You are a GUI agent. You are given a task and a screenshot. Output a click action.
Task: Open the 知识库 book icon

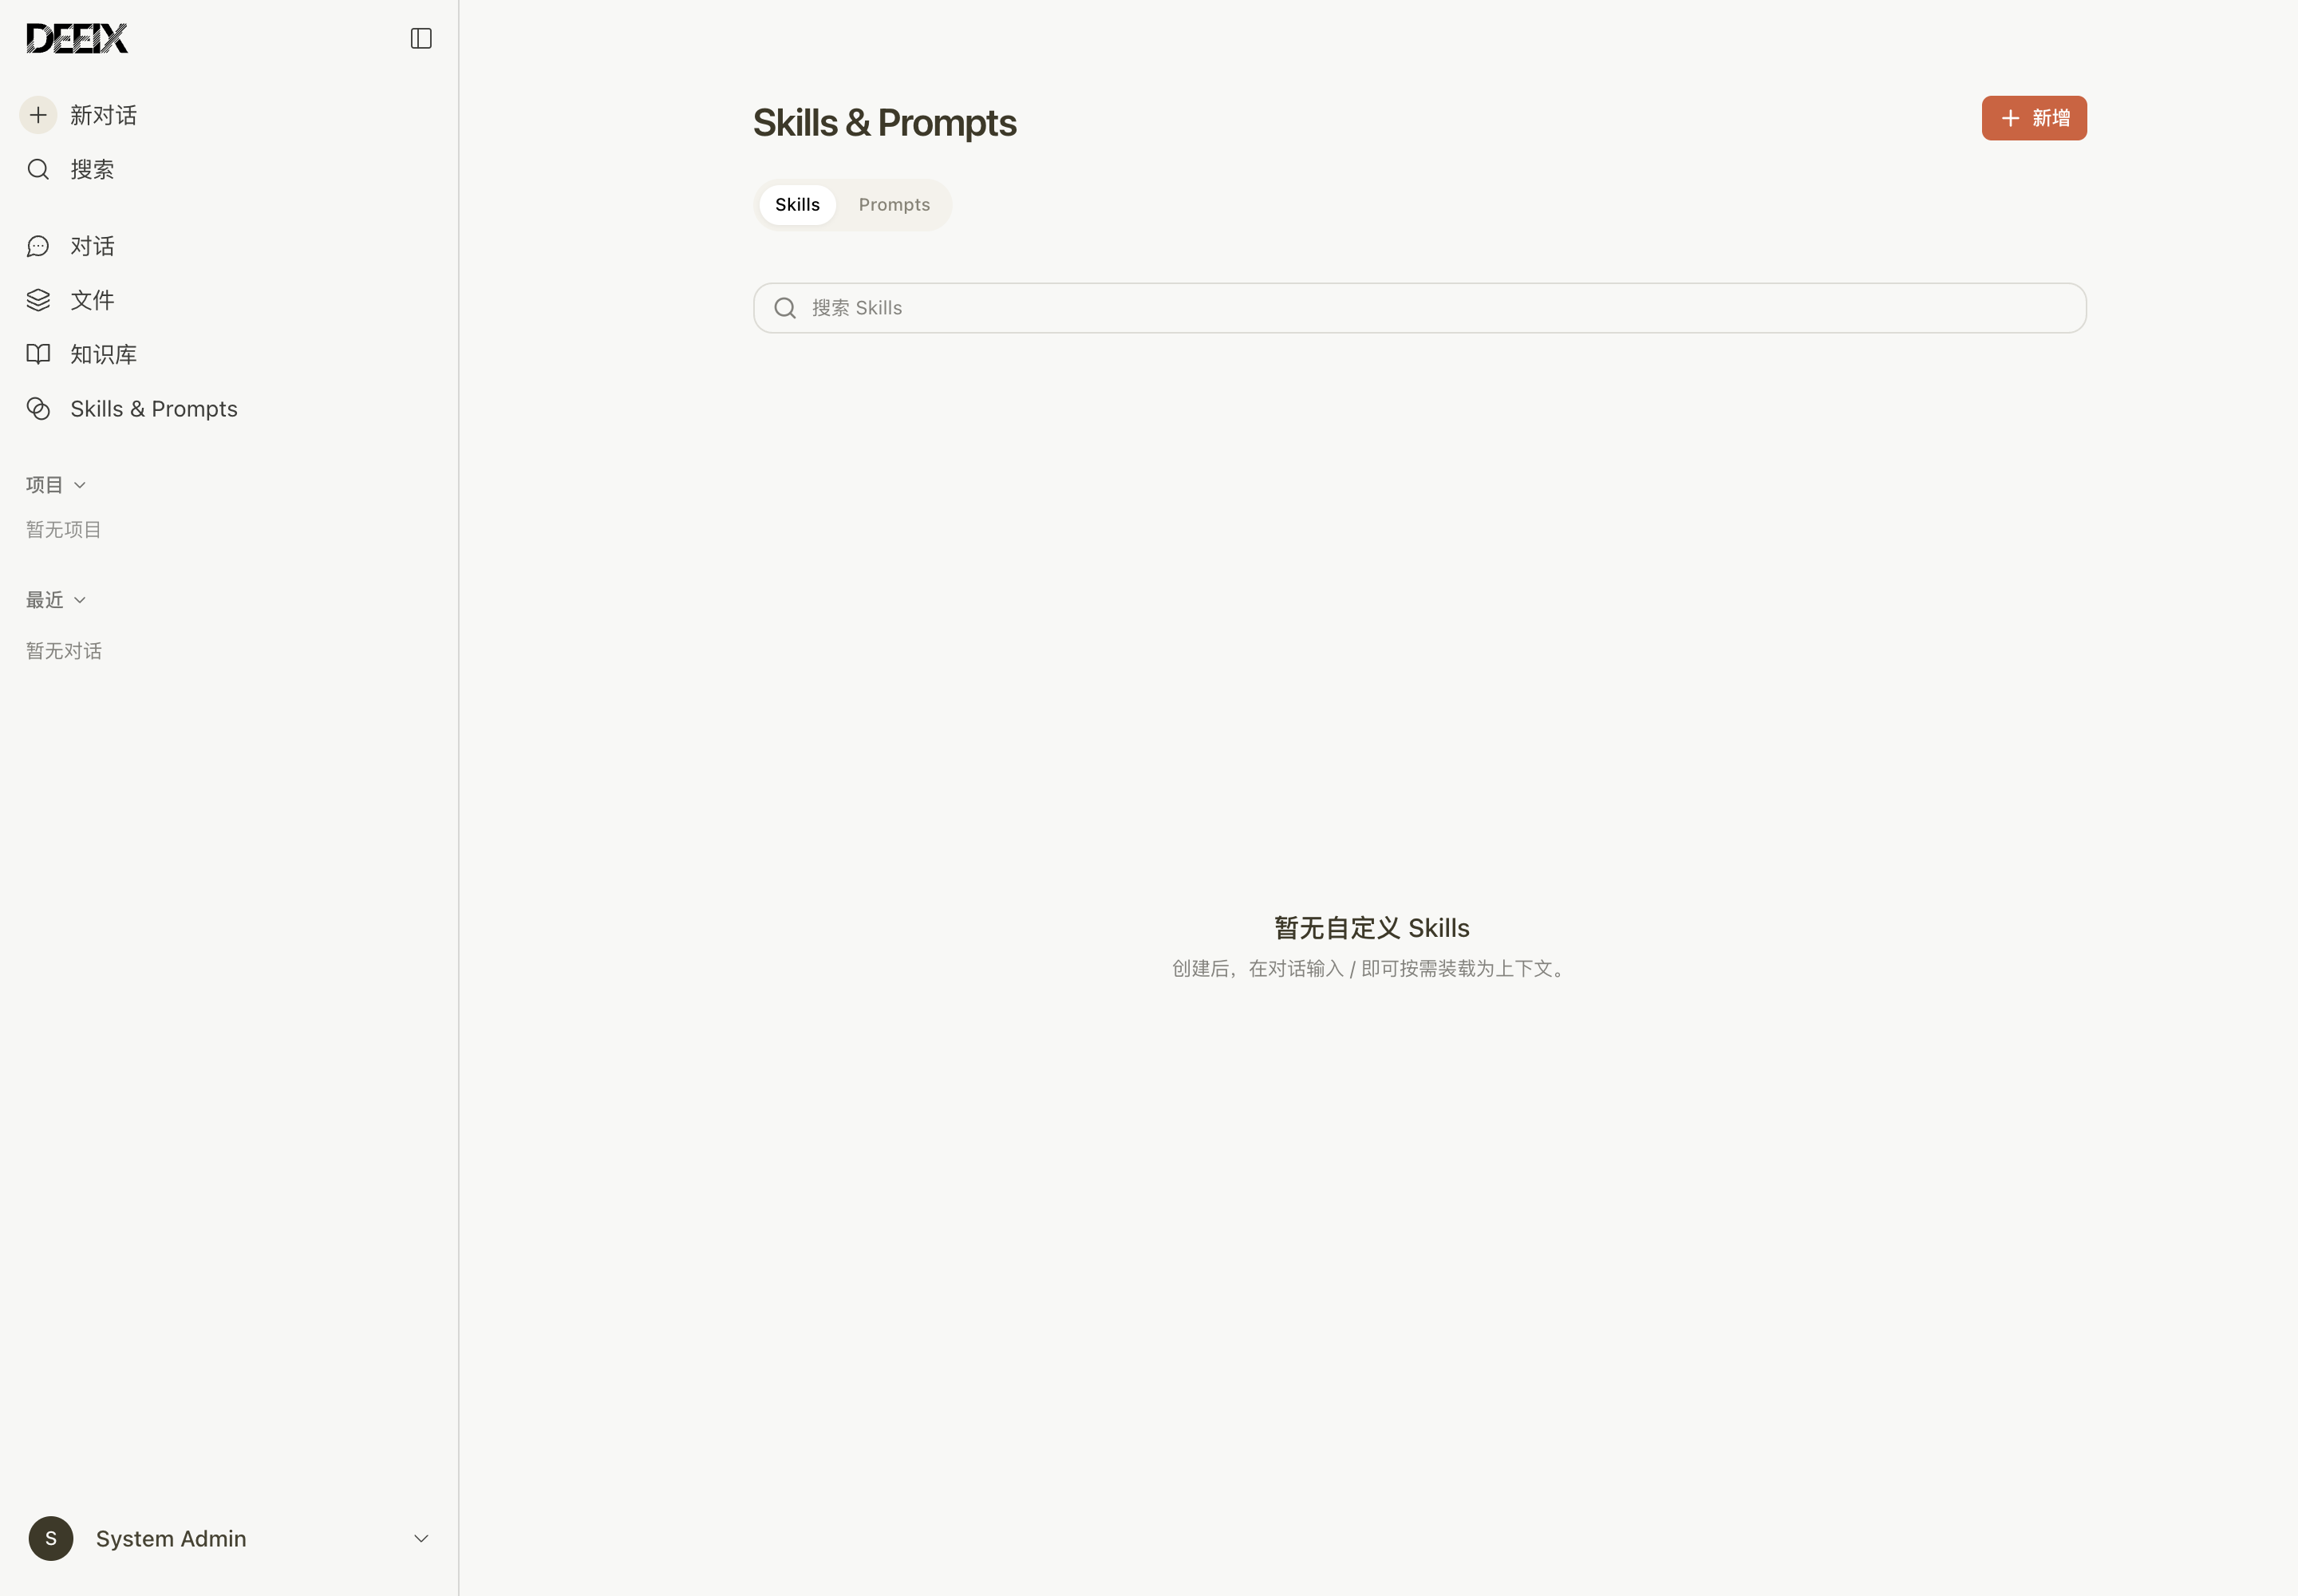[x=38, y=354]
